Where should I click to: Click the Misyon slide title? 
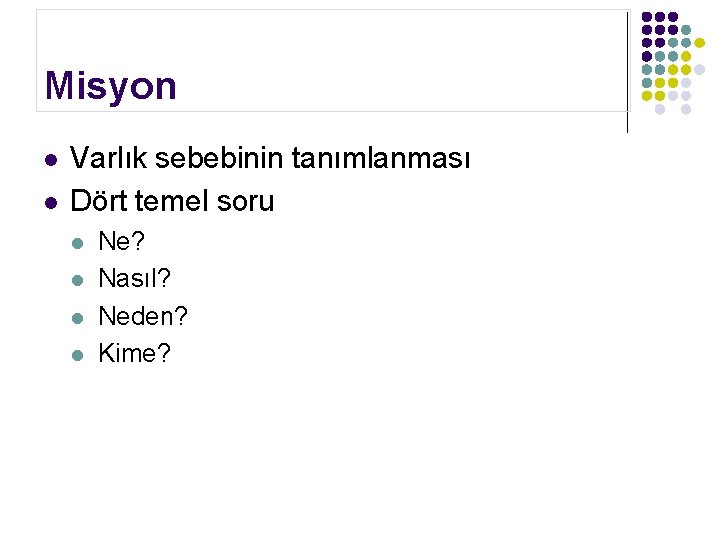[110, 86]
